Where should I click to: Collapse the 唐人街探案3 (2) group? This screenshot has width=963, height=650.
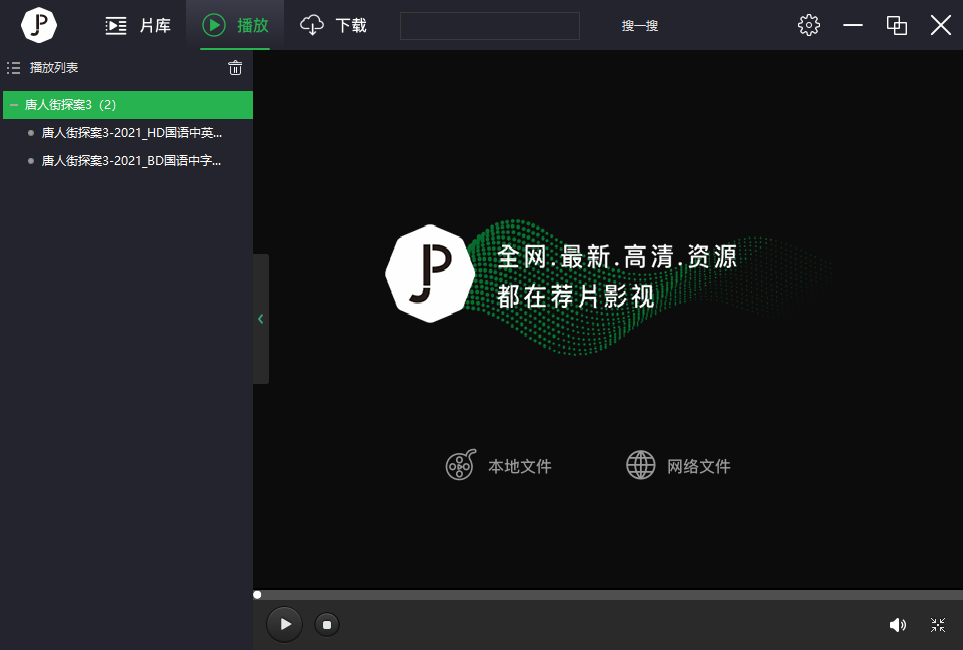(x=14, y=105)
